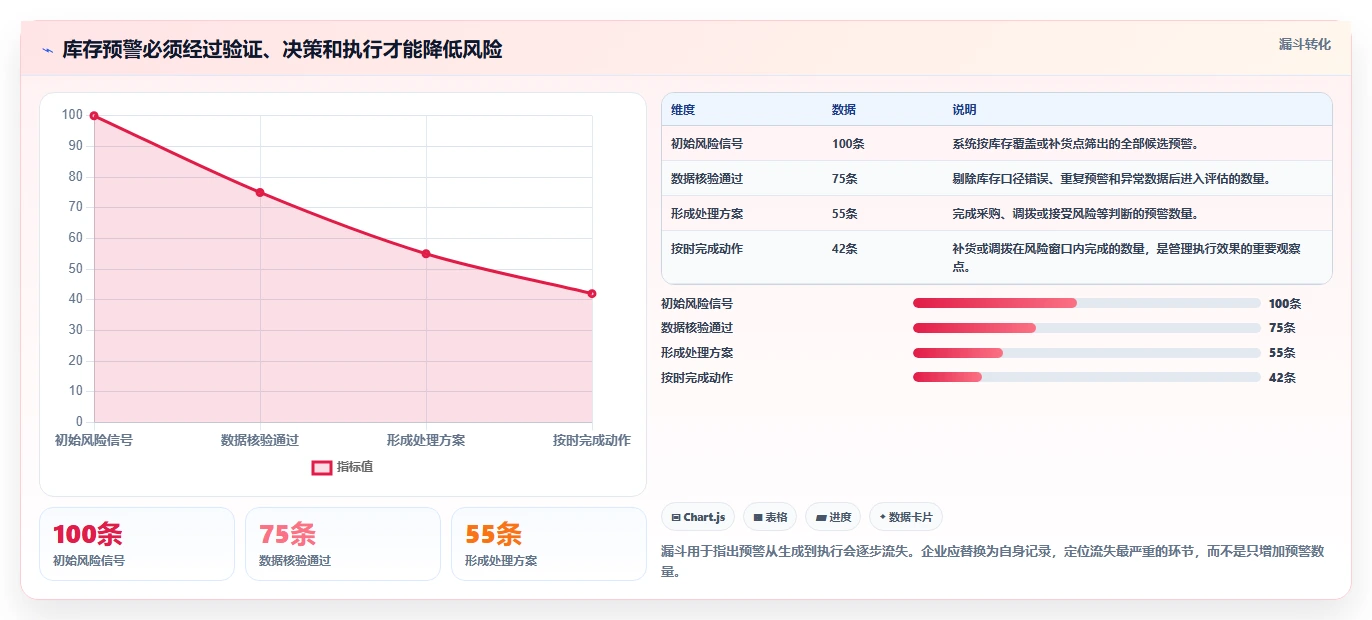Click the 形成处理方案 progress bar
Screen dimensions: 1372x620
click(1087, 353)
